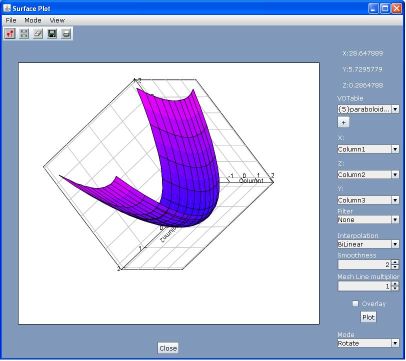Click the Mesh Line multiplier value field
The height and width of the screenshot is (361, 406).
[x=364, y=286]
